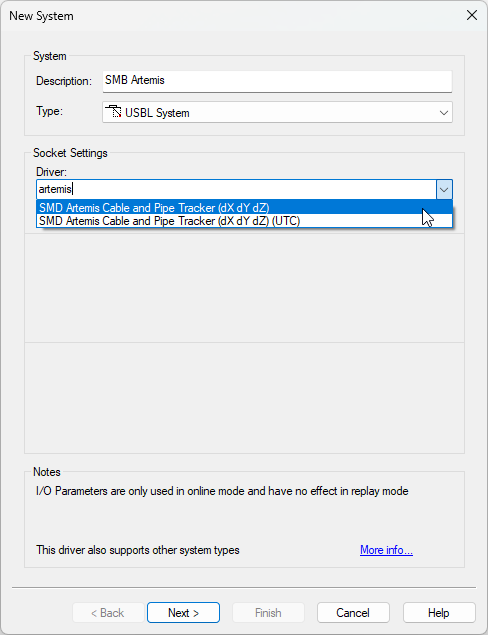488x635 pixels.
Task: Toggle the Driver combo box dropdown arrow
Action: tap(444, 190)
